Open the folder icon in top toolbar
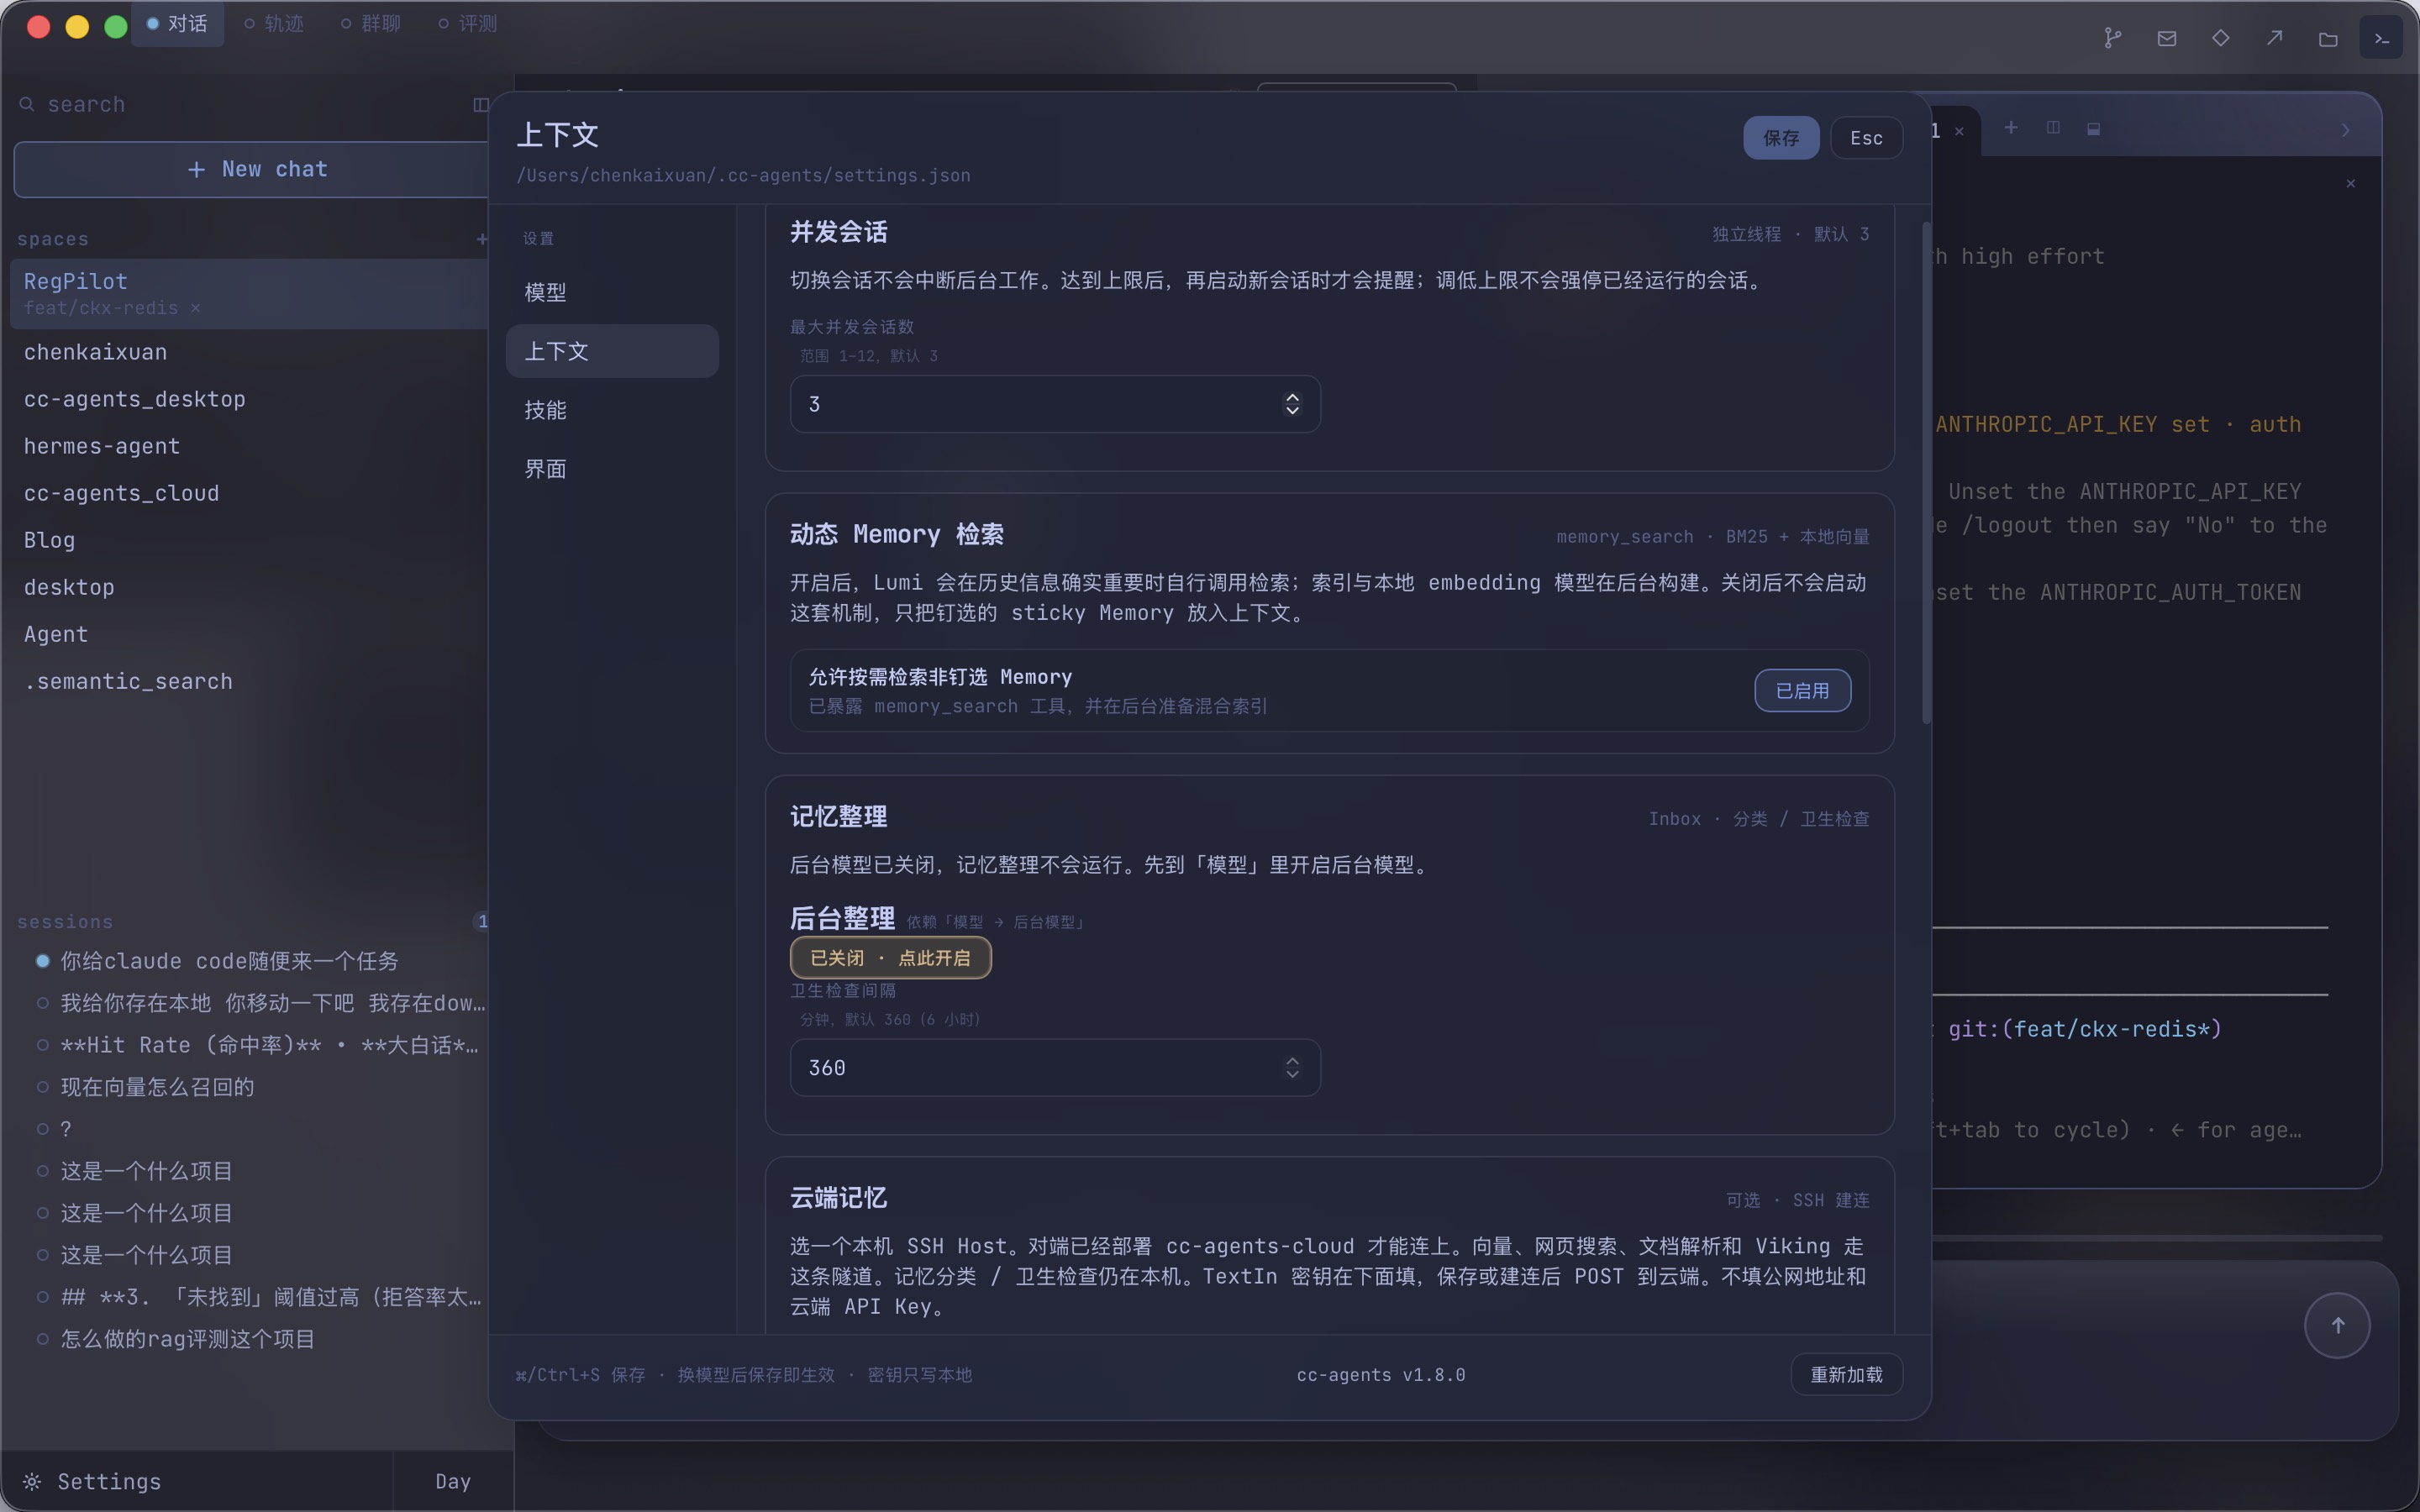2420x1512 pixels. 2328,39
